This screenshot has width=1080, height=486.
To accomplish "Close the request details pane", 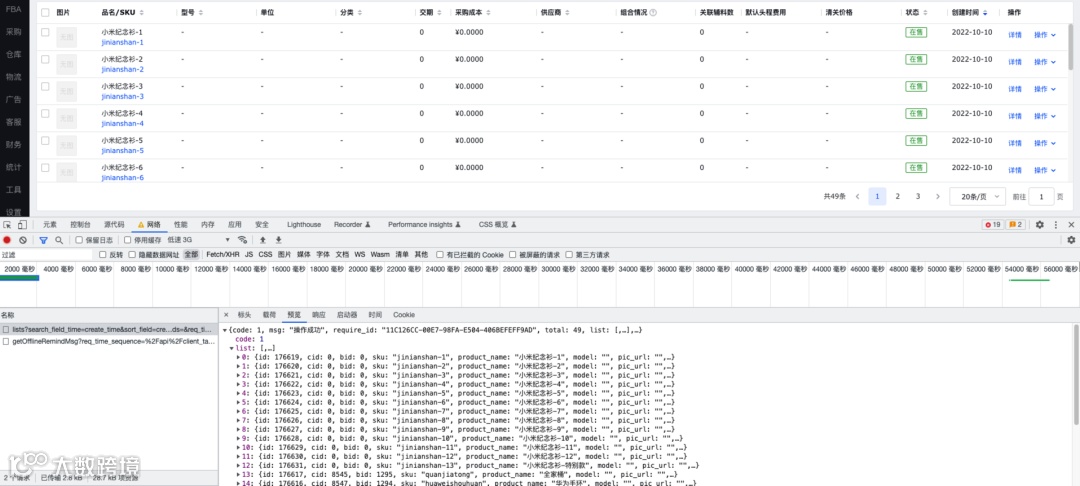I will click(226, 315).
